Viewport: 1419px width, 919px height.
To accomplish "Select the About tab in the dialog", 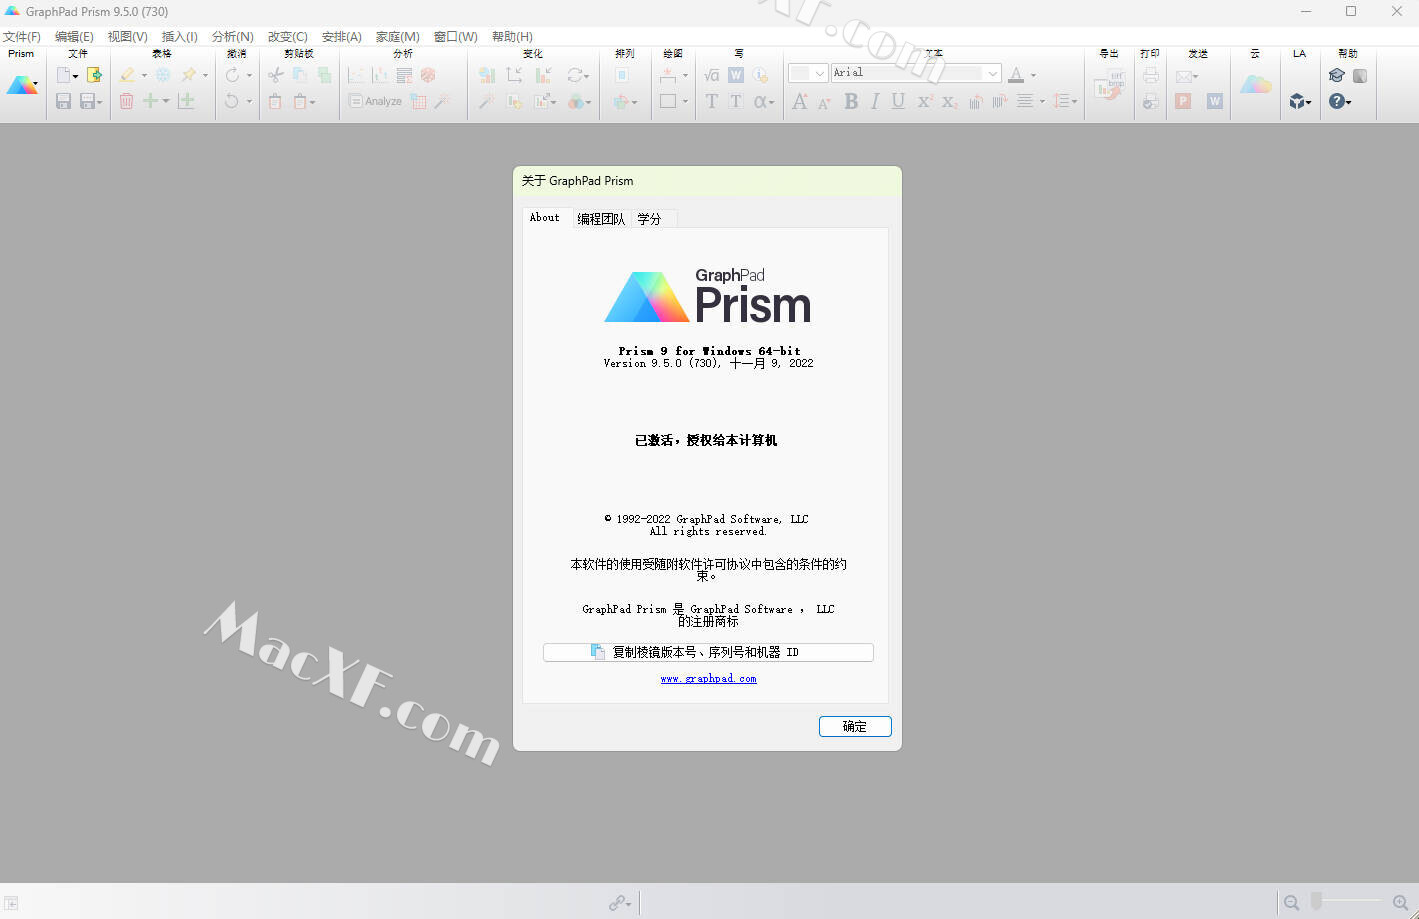I will 545,218.
